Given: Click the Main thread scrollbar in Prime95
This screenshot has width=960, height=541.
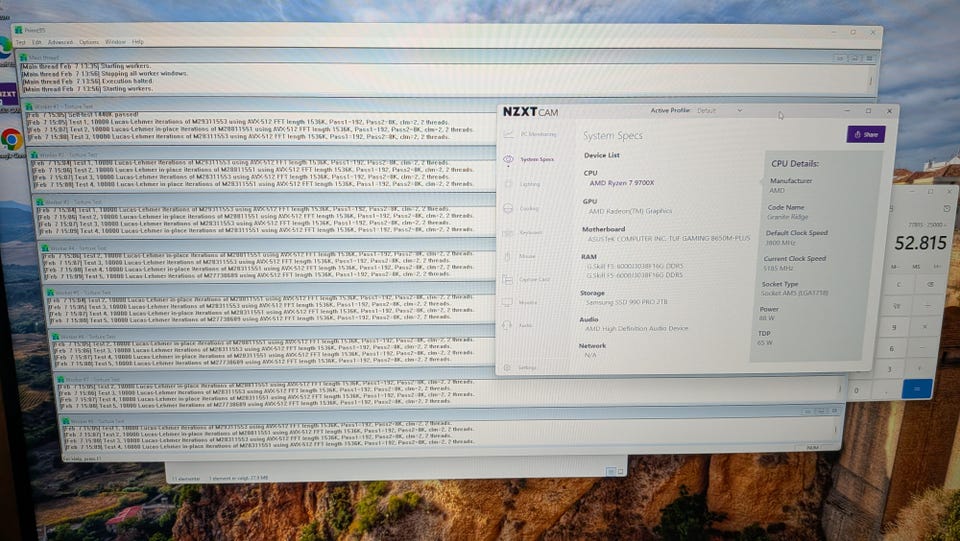Looking at the screenshot, I should (x=871, y=80).
